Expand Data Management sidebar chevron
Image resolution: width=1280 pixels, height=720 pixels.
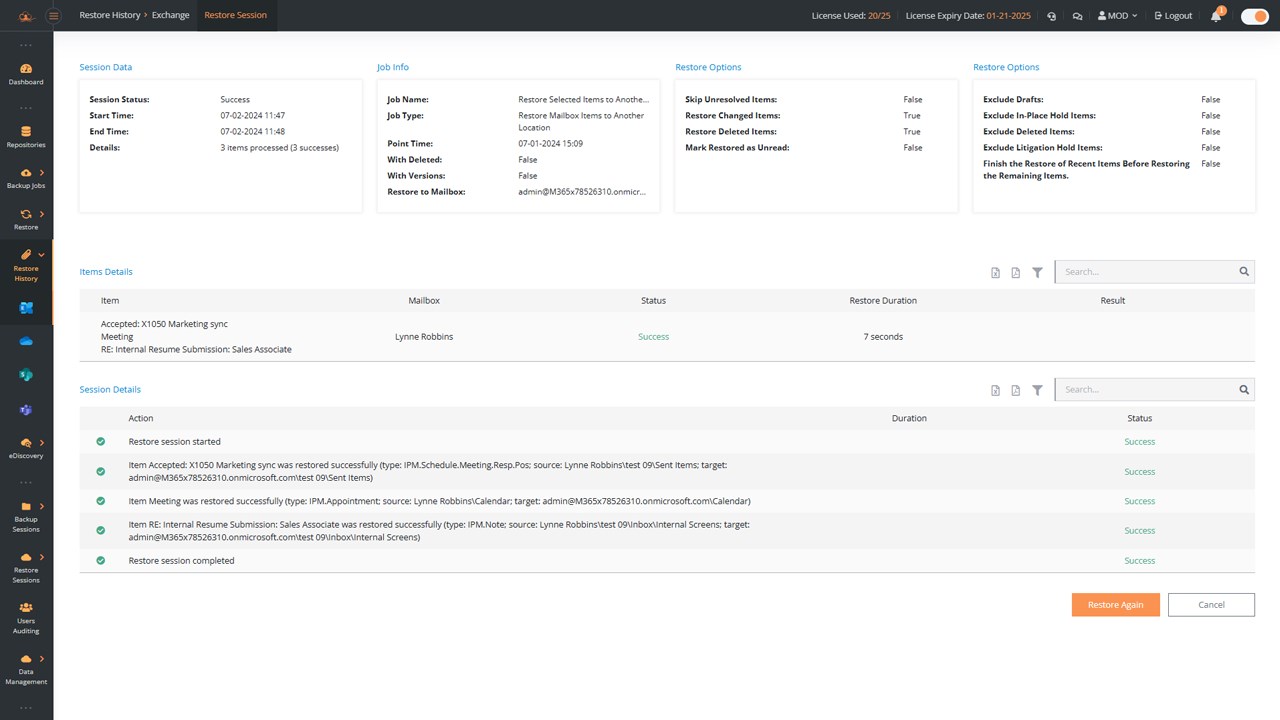click(42, 659)
